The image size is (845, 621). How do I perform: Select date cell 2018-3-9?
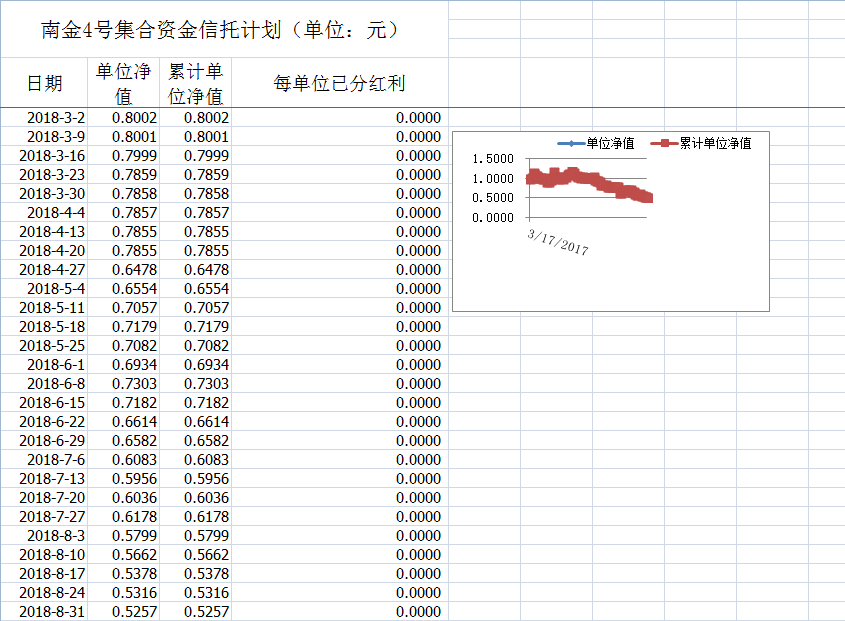coord(44,136)
